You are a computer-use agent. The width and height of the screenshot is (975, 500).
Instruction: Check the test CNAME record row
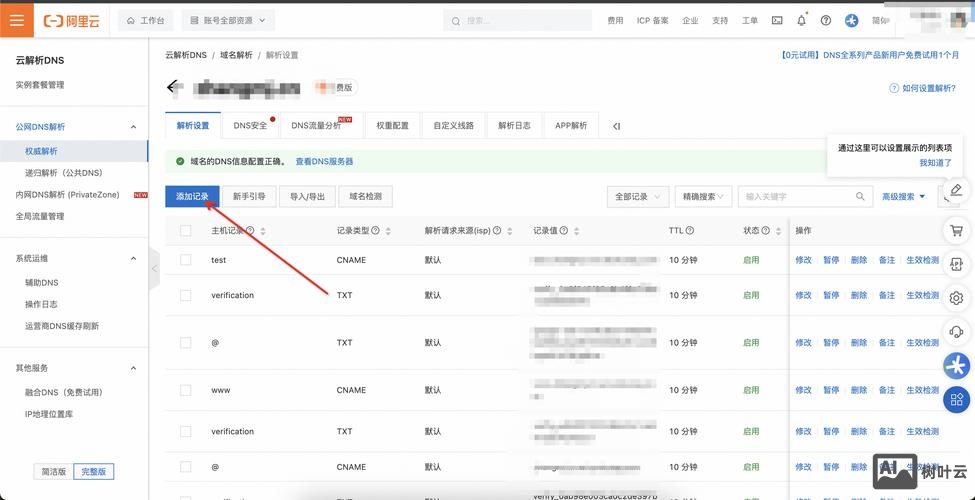[x=185, y=260]
